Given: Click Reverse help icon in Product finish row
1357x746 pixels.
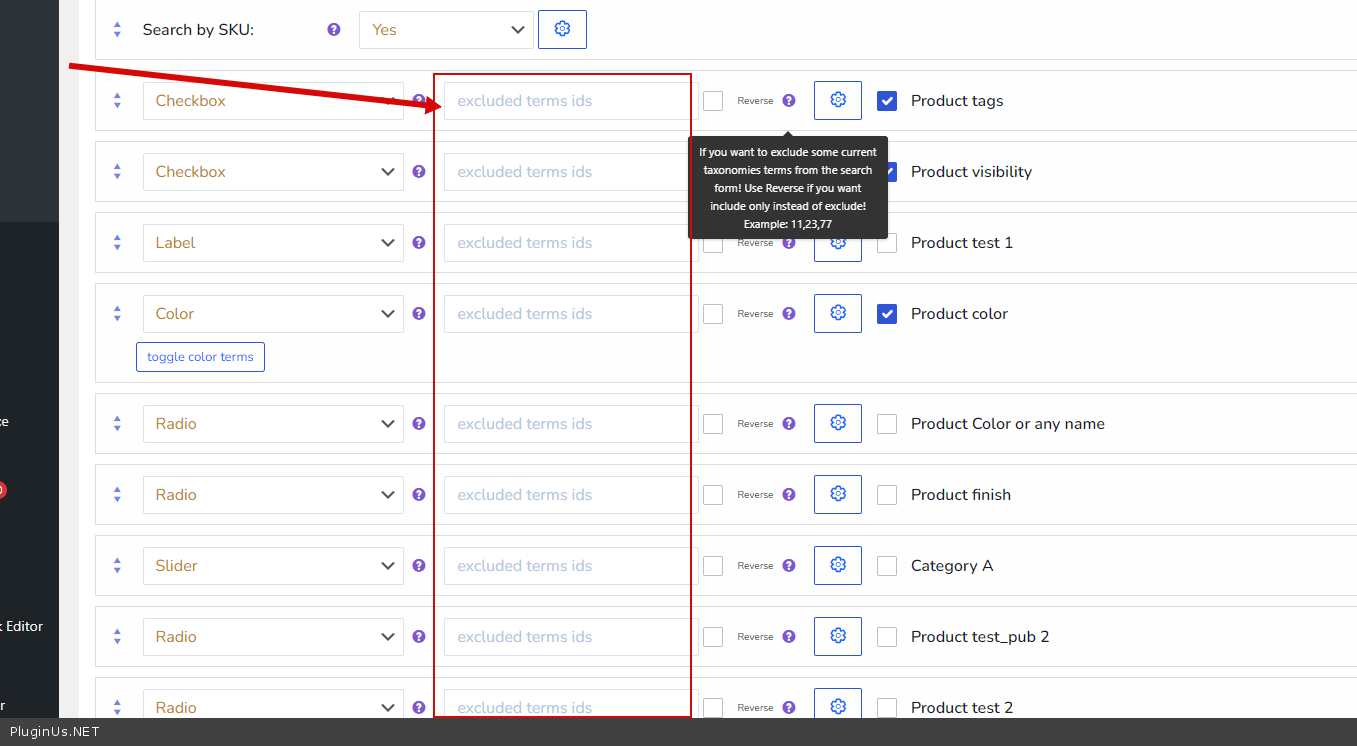Looking at the screenshot, I should [x=789, y=495].
